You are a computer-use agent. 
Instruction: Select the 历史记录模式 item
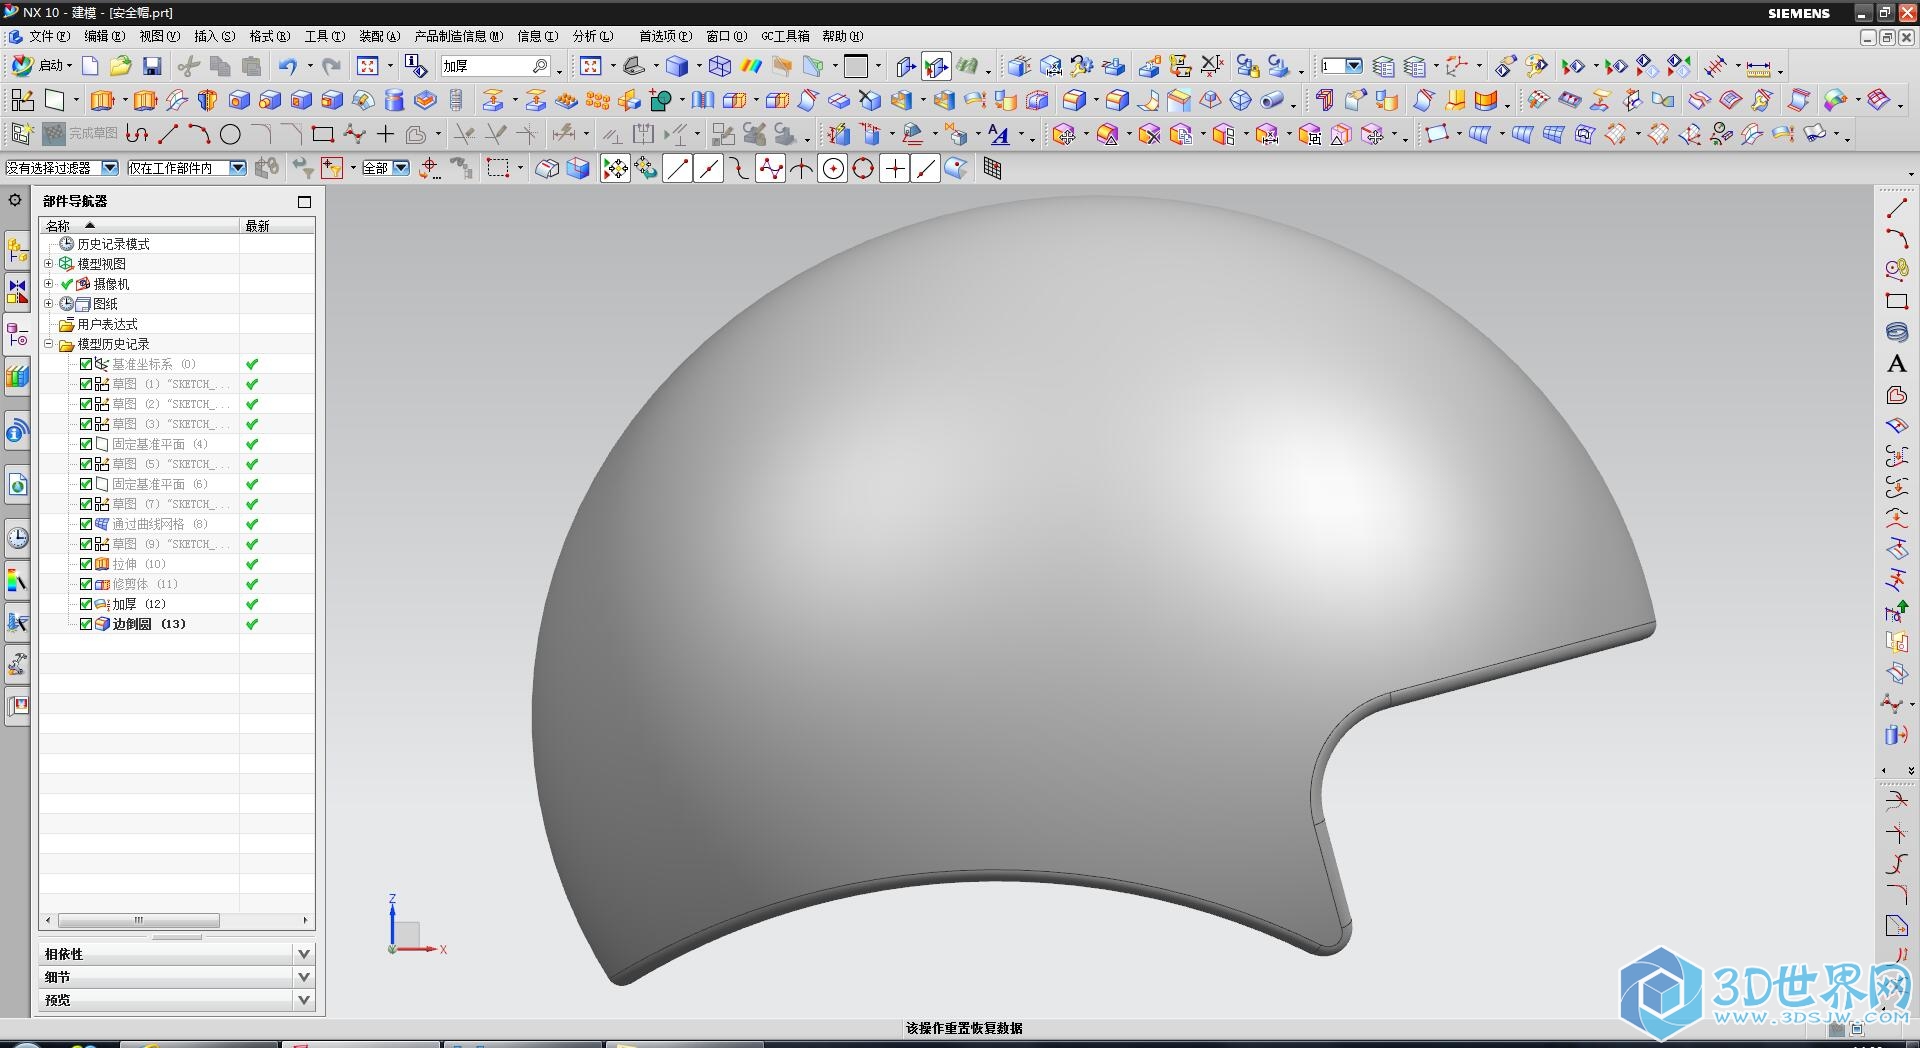(113, 244)
